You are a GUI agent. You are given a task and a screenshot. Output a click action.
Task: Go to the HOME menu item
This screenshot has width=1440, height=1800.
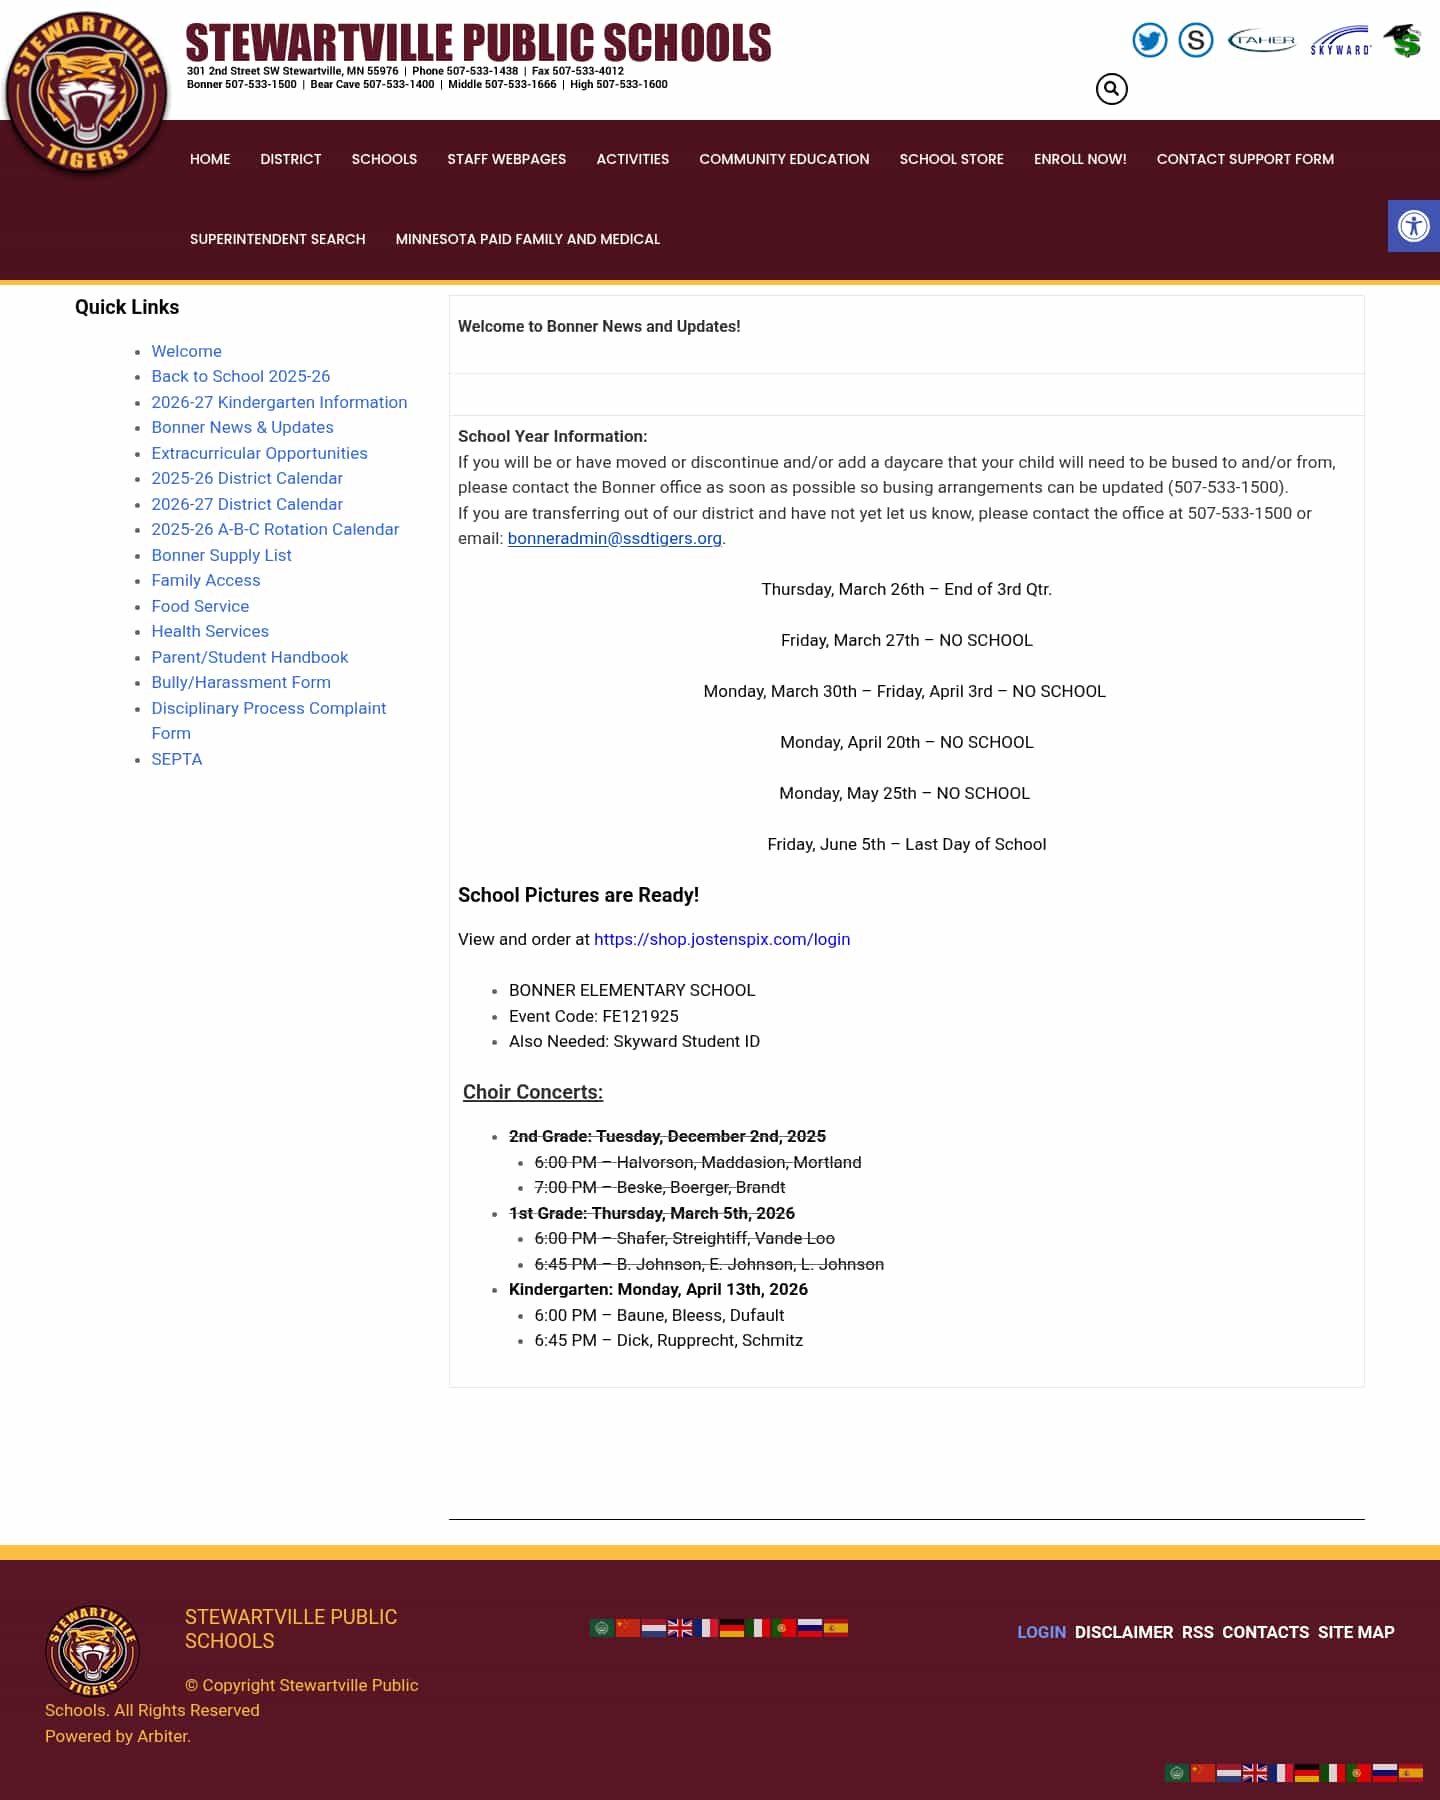[x=210, y=159]
